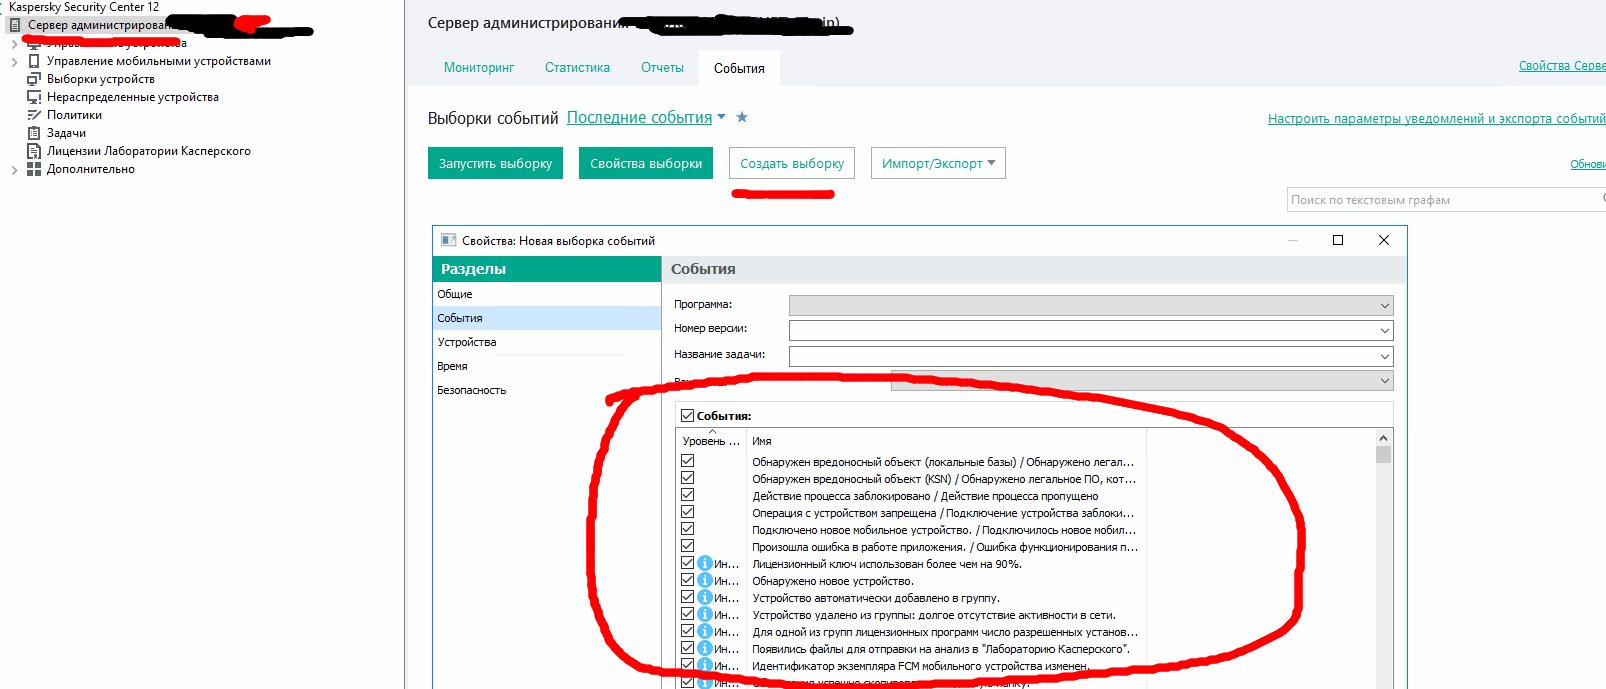Viewport: 1606px width, 689px height.
Task: Uncheck malicious object (локальные базы) event
Action: click(687, 461)
